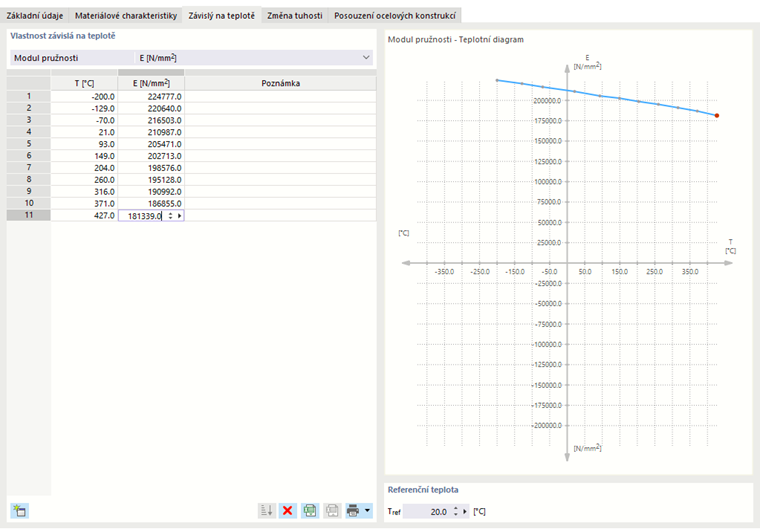Select row number 5 header

29,144
